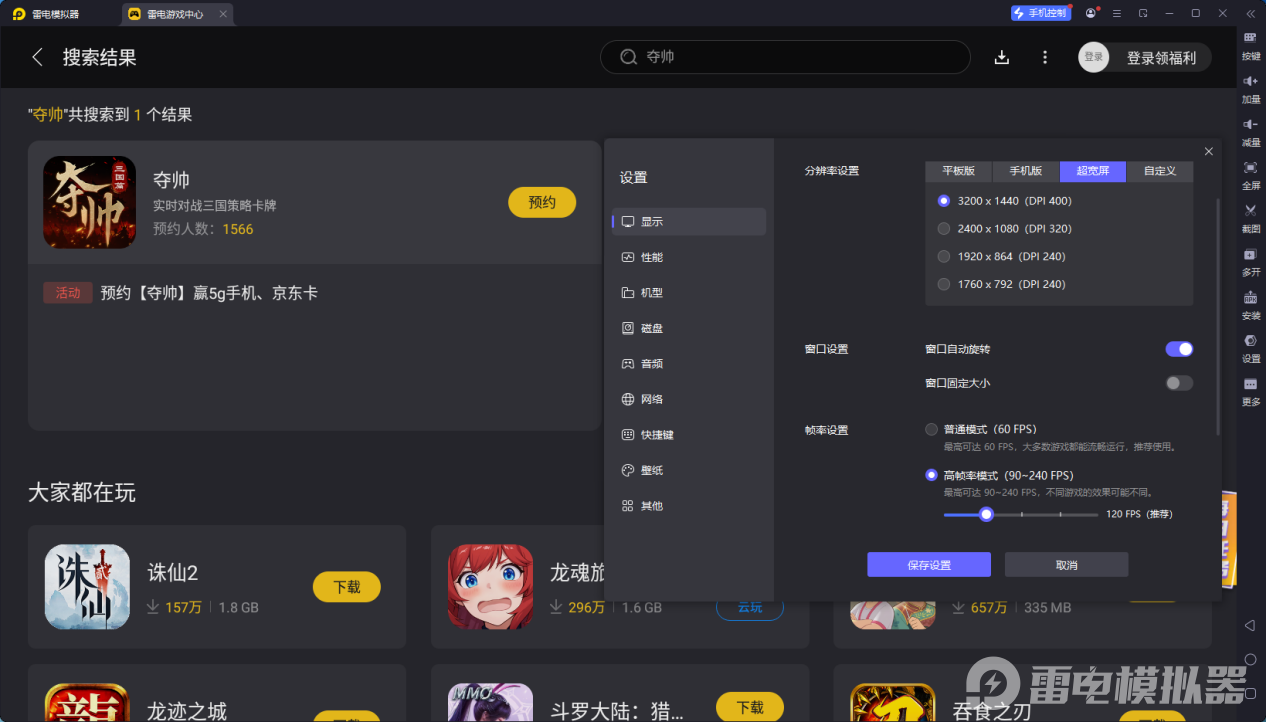Viewport: 1266px width, 722px height.
Task: Click the 下载 button for 斗罗大陆
Action: (750, 707)
